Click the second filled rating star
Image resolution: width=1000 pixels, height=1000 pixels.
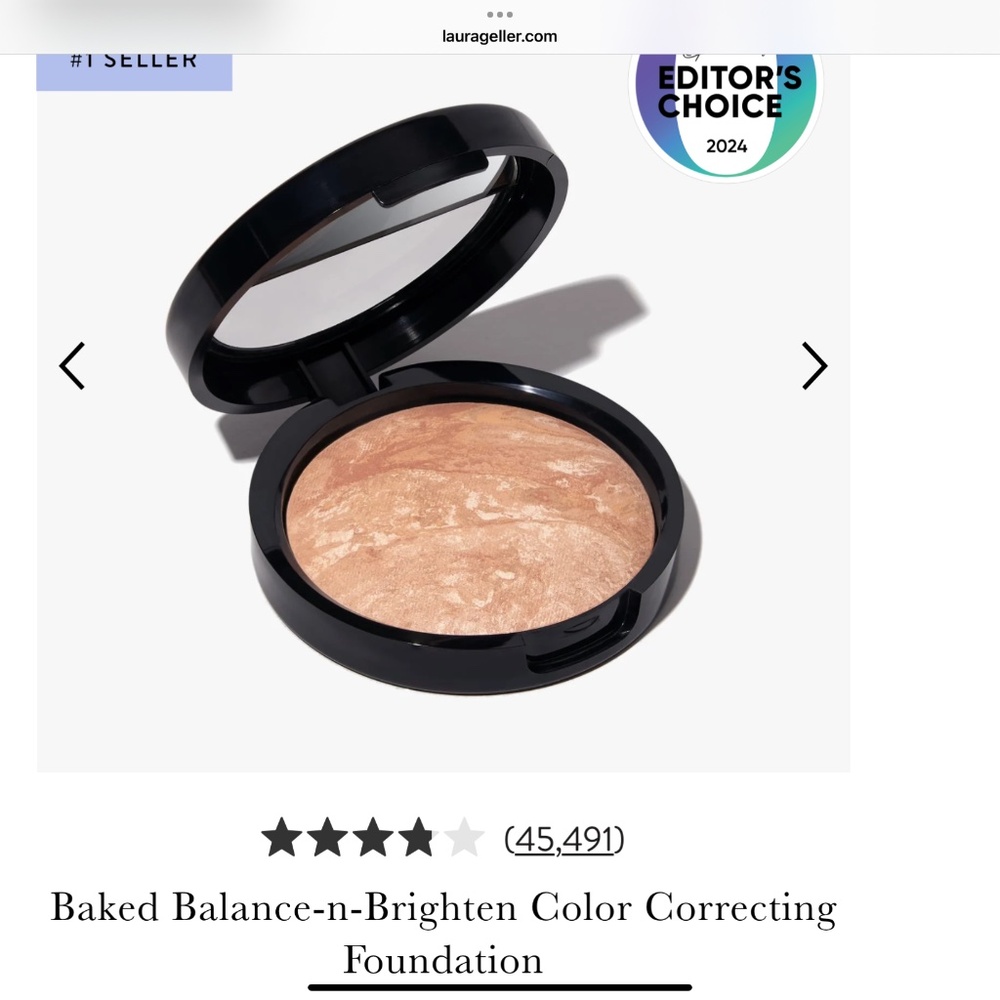pos(328,837)
